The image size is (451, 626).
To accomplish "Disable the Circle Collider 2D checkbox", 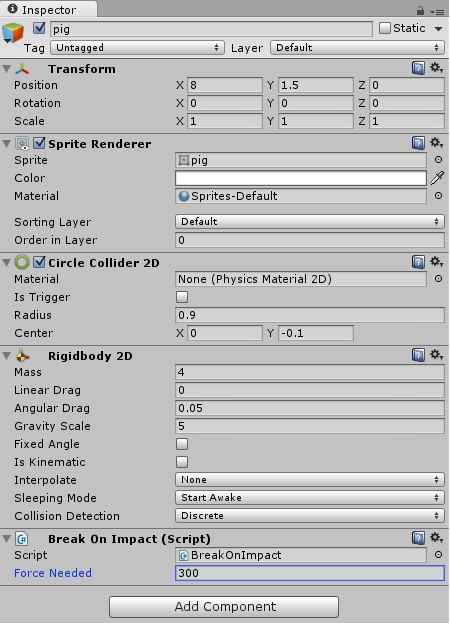I will (x=39, y=262).
